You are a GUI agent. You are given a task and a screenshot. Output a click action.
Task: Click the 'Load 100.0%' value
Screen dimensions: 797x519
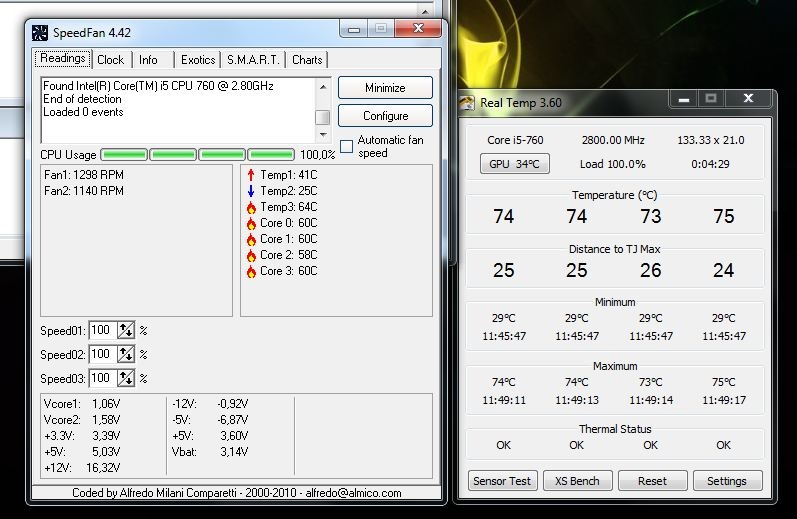[612, 164]
